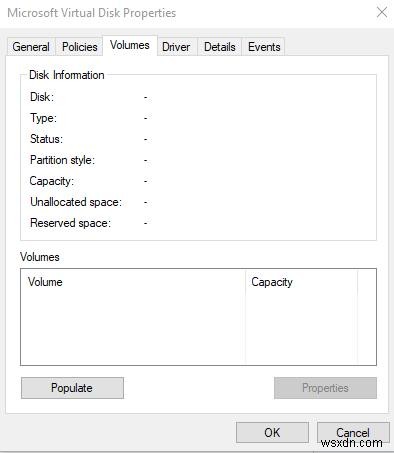Click the Populate button
The width and height of the screenshot is (394, 453).
tap(72, 388)
